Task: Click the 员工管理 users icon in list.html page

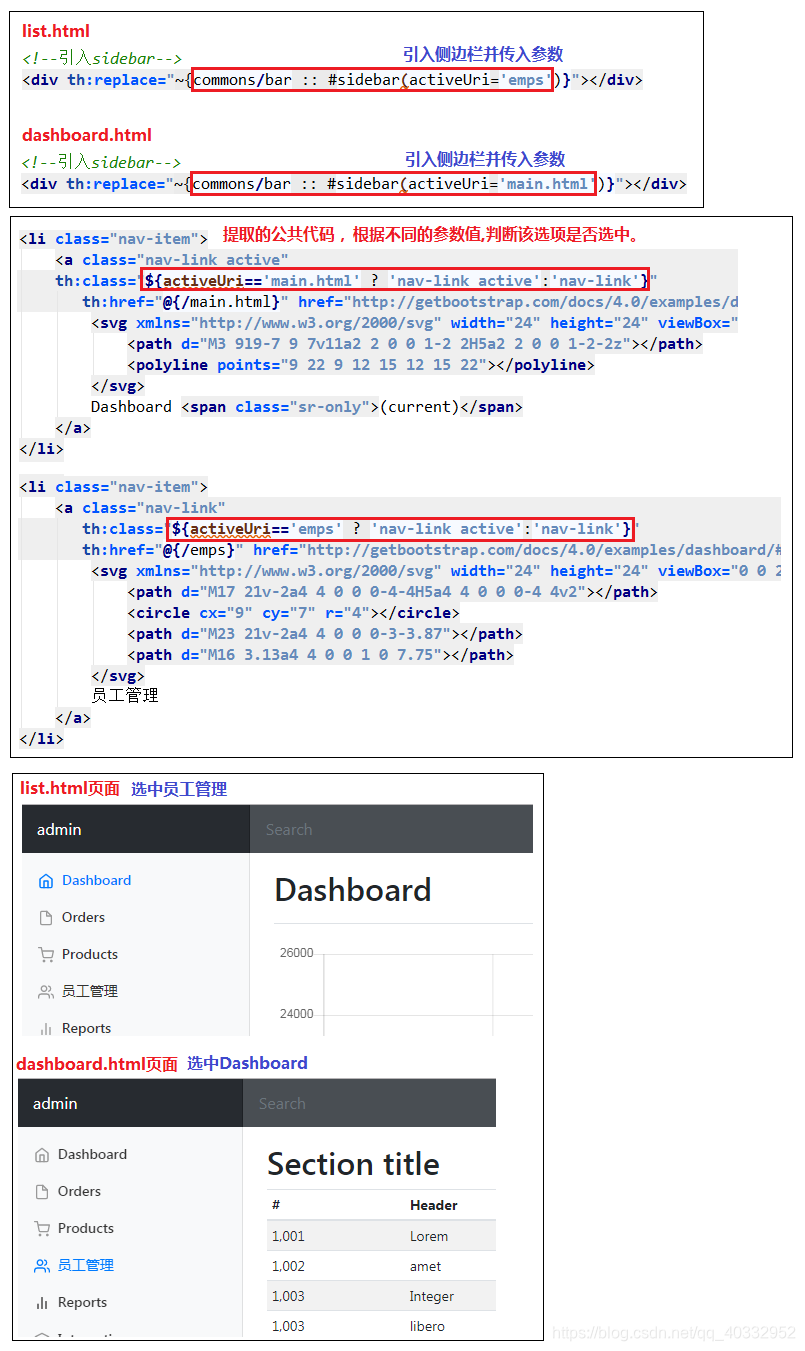Action: [x=45, y=992]
